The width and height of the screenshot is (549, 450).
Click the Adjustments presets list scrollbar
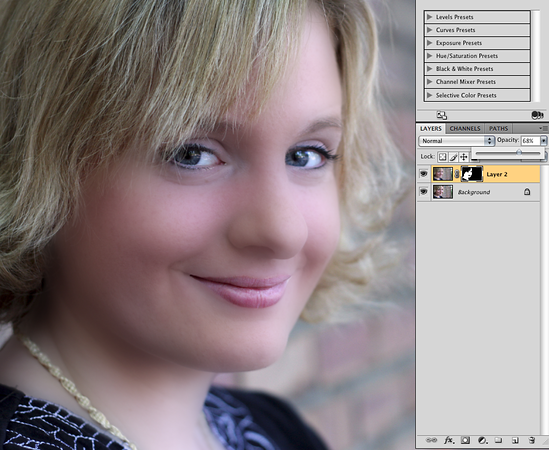(536, 56)
